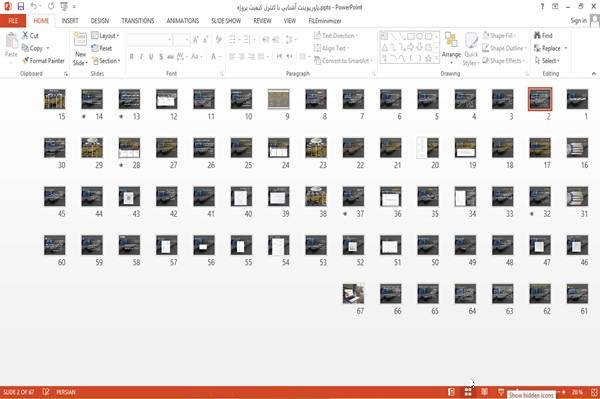Open Quick Styles gallery
Image resolution: width=600 pixels, height=399 pixels.
click(471, 49)
